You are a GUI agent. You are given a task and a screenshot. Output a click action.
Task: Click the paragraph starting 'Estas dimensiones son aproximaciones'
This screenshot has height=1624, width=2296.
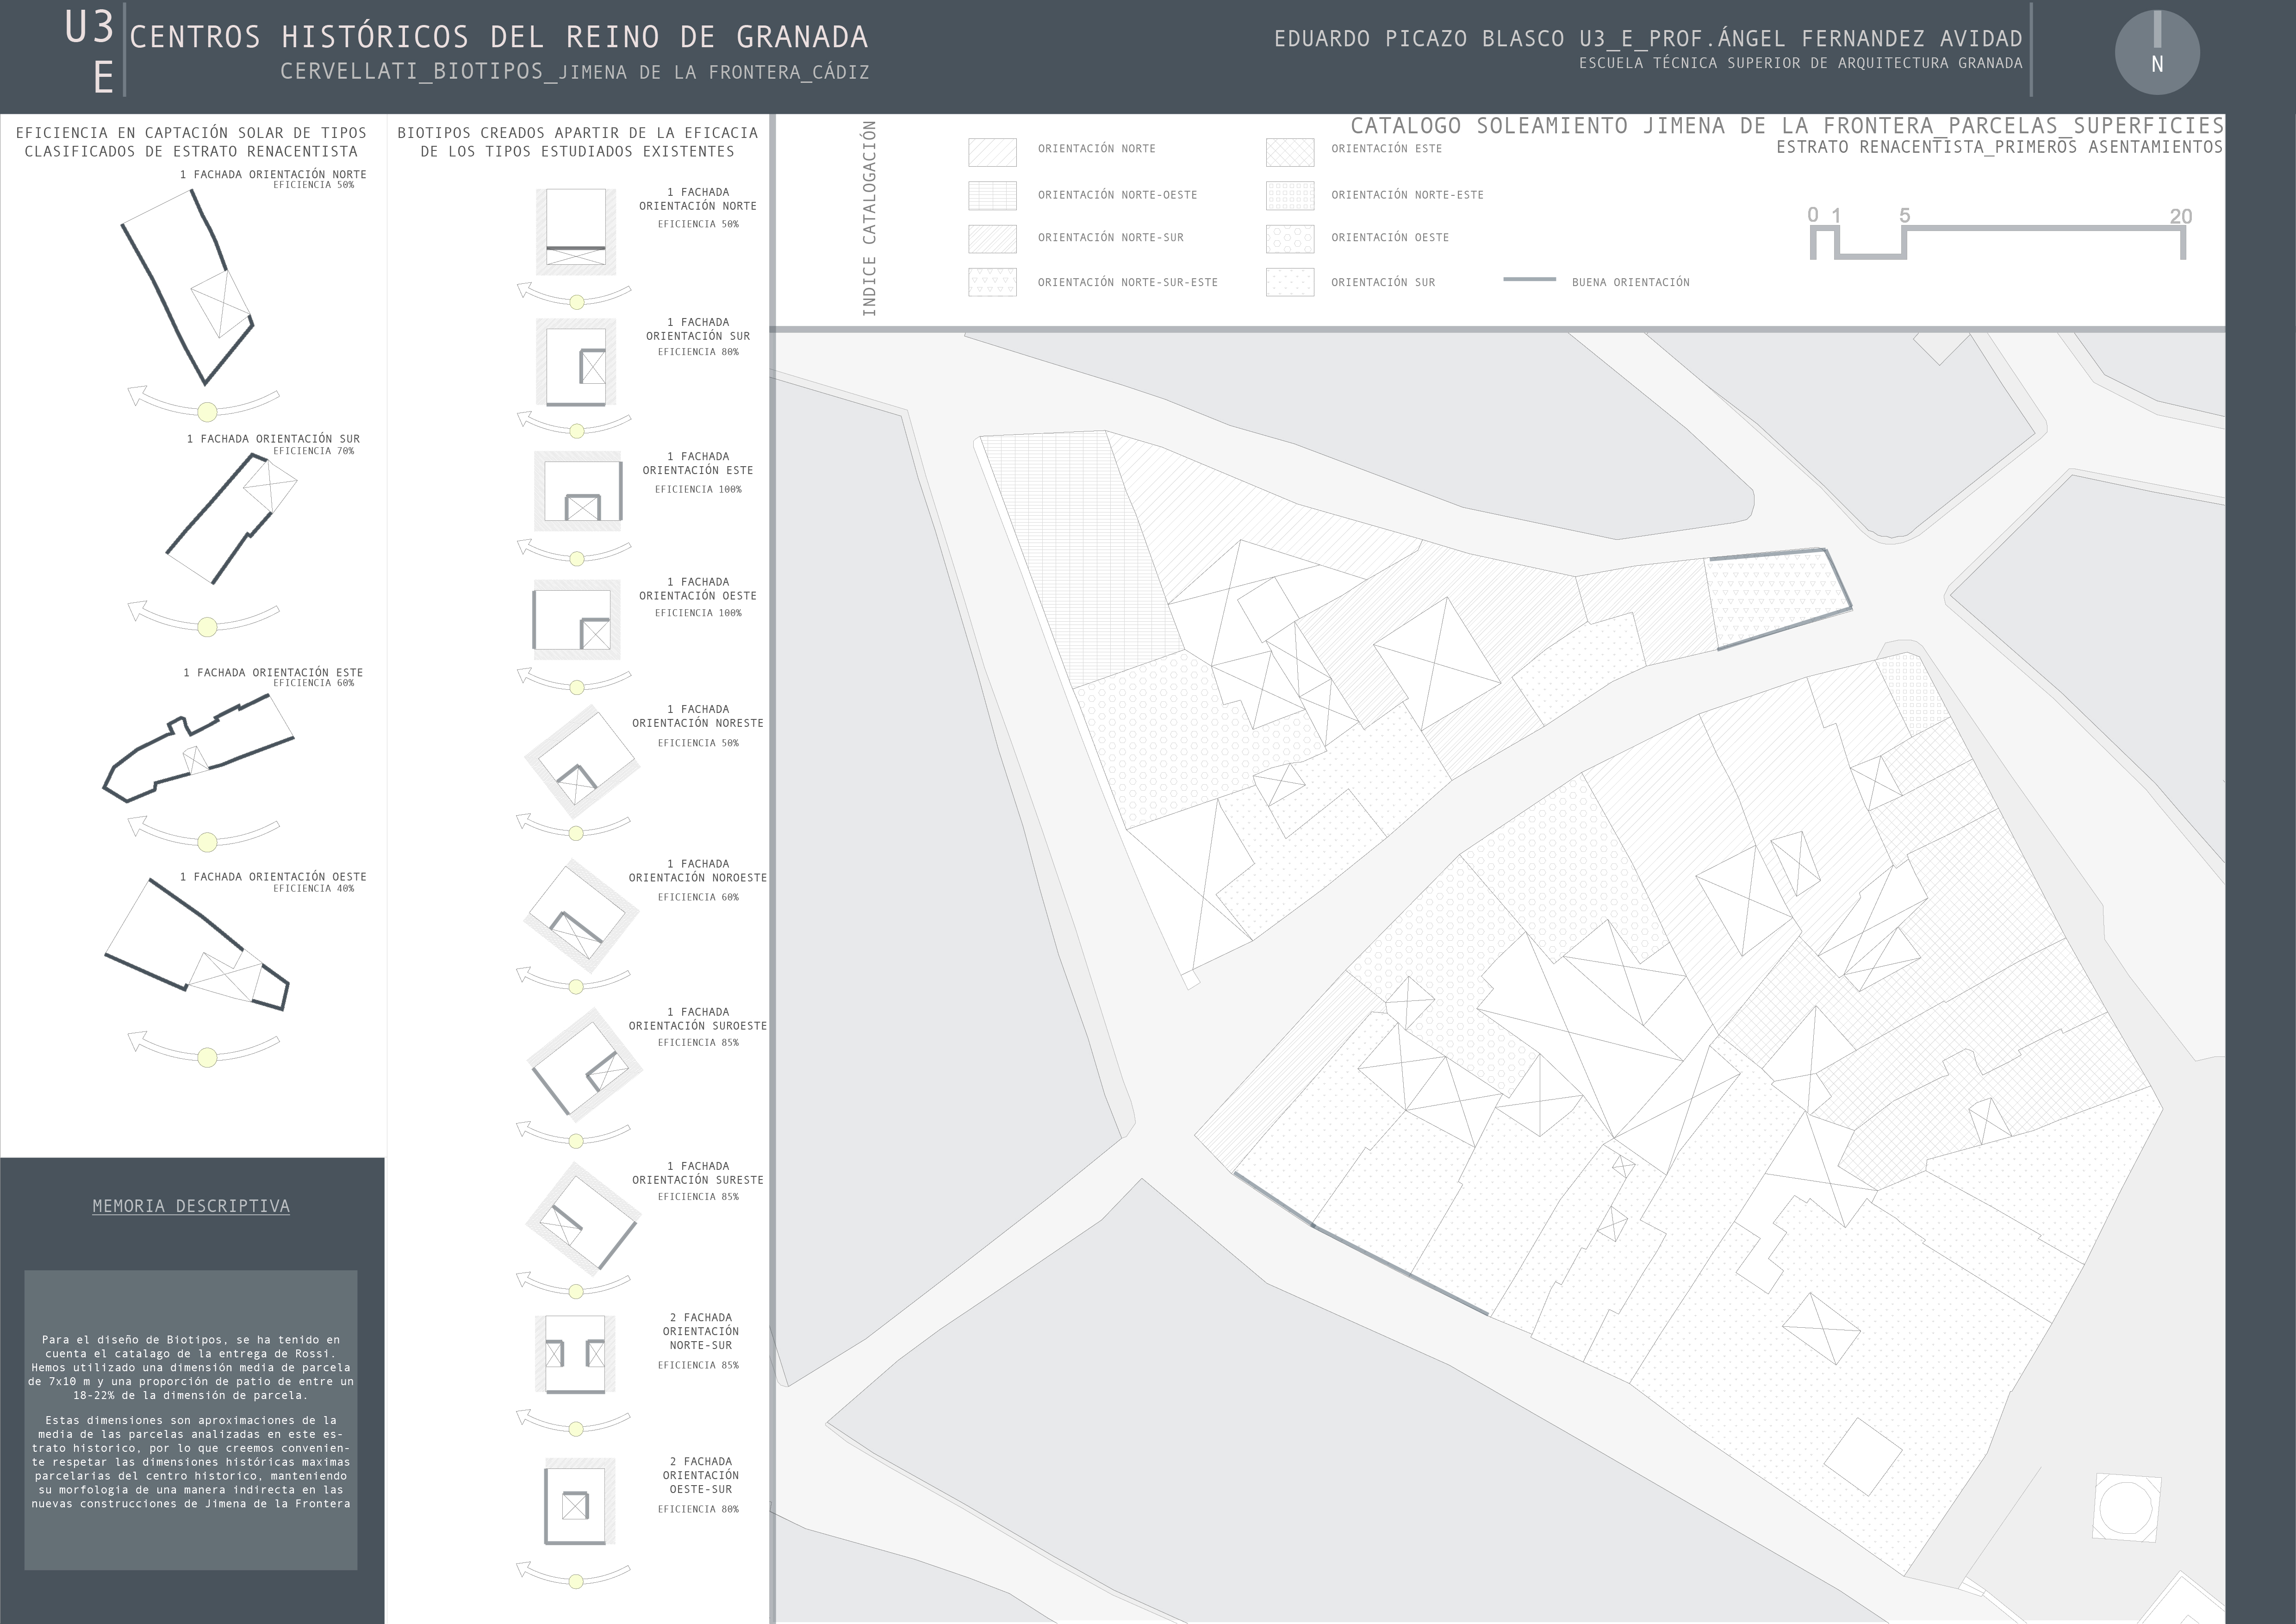tap(191, 1462)
